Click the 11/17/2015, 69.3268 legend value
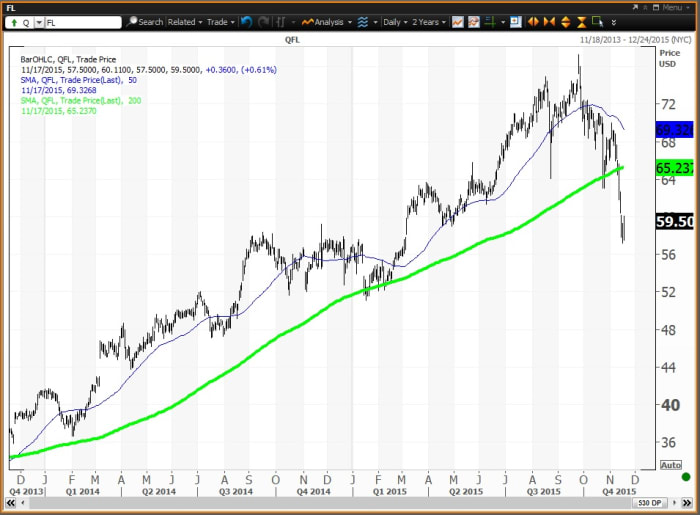Screen dimensions: 700x515 [x=58, y=90]
